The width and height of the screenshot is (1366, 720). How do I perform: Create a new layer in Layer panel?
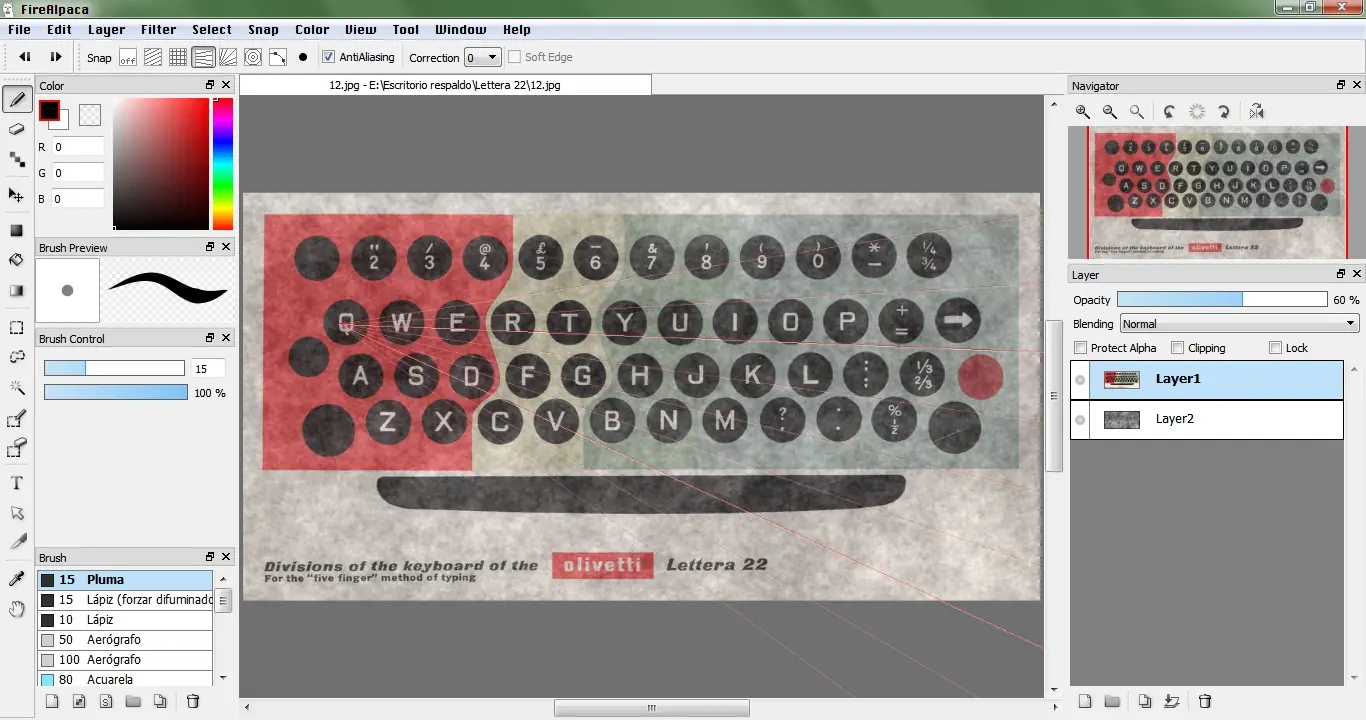click(1085, 701)
